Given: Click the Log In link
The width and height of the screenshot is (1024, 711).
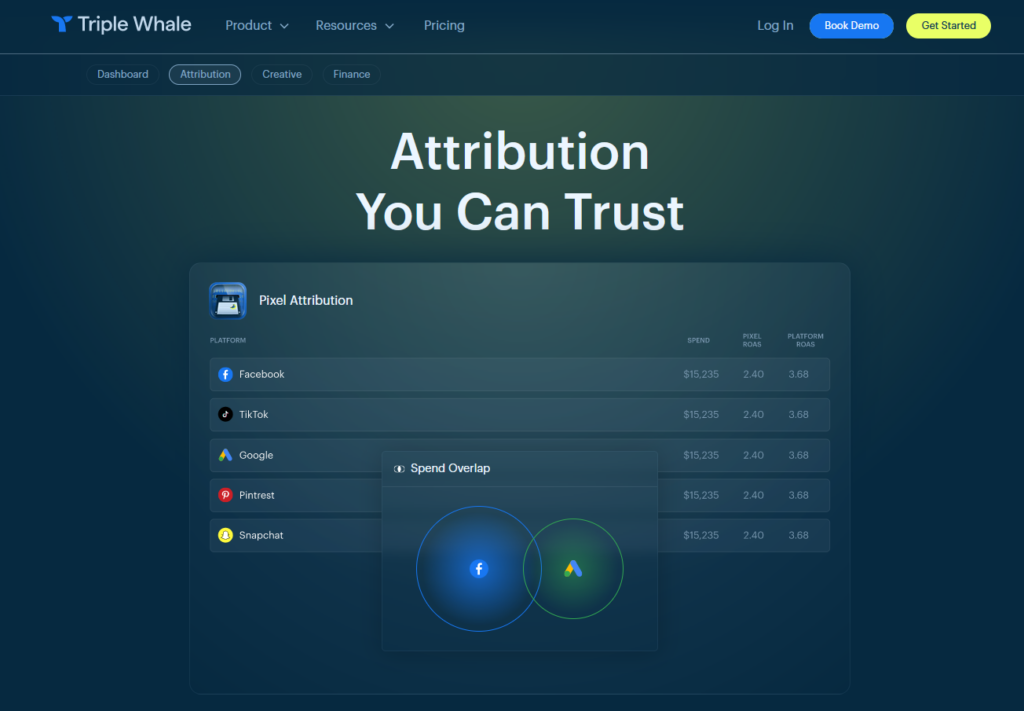Looking at the screenshot, I should pos(775,25).
